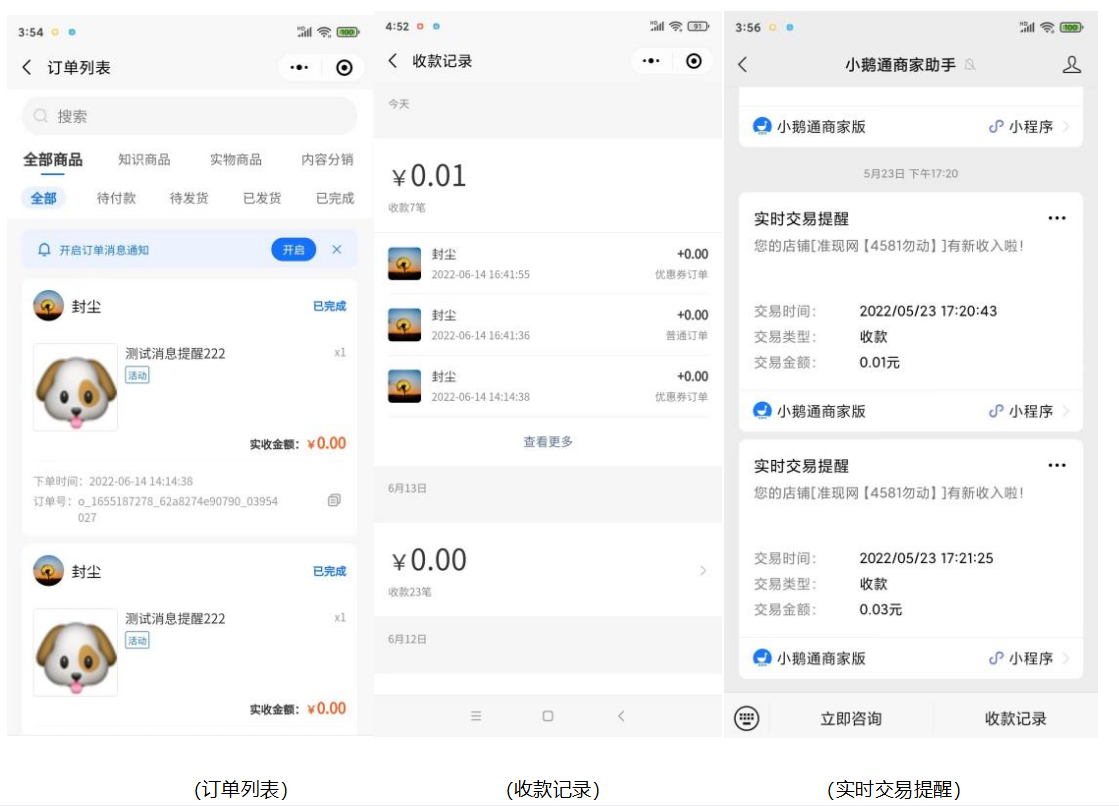1119x806 pixels.
Task: Switch to the 内容分销 tab
Action: tap(327, 159)
